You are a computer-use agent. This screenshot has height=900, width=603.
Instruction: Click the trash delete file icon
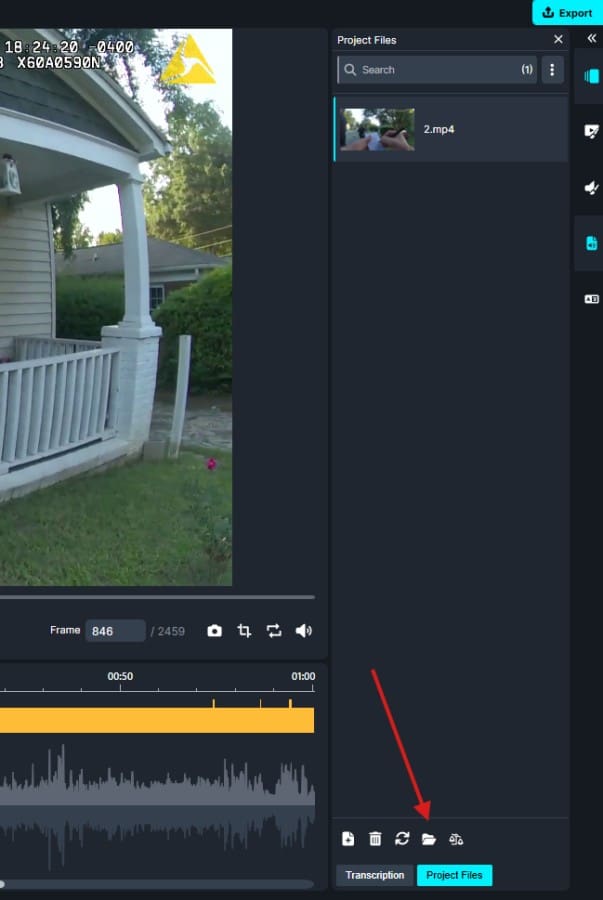click(x=375, y=839)
